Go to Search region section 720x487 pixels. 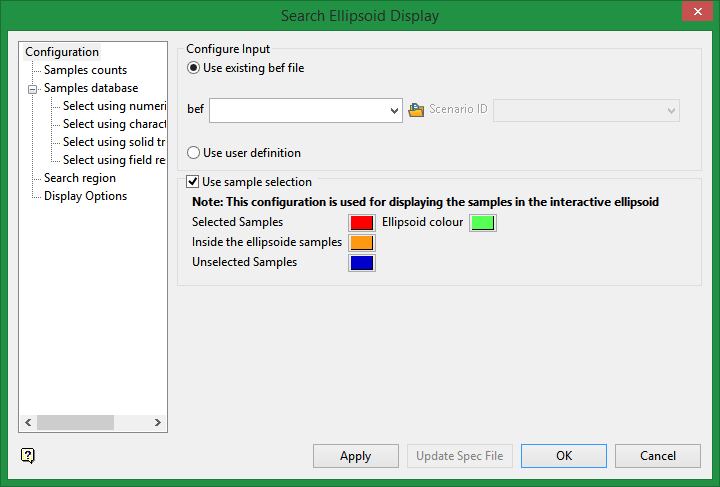[80, 178]
